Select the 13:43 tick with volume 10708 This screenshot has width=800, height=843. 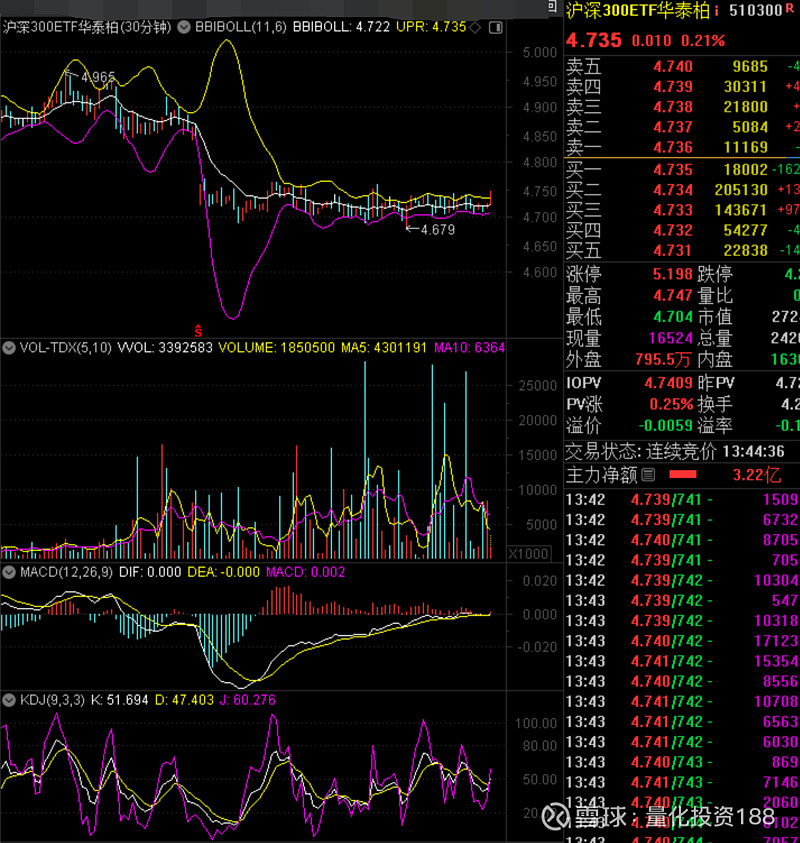click(682, 702)
